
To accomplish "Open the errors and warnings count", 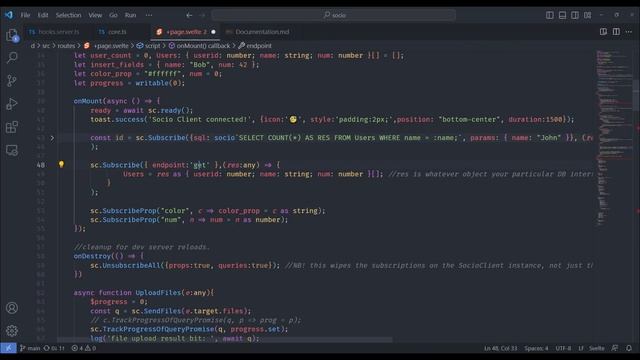I will (x=84, y=348).
